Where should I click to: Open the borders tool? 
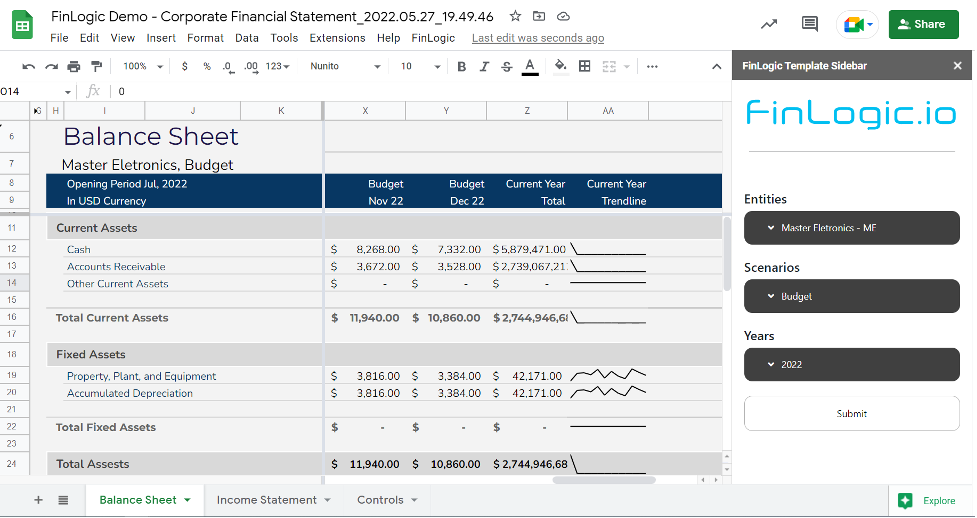pos(584,66)
